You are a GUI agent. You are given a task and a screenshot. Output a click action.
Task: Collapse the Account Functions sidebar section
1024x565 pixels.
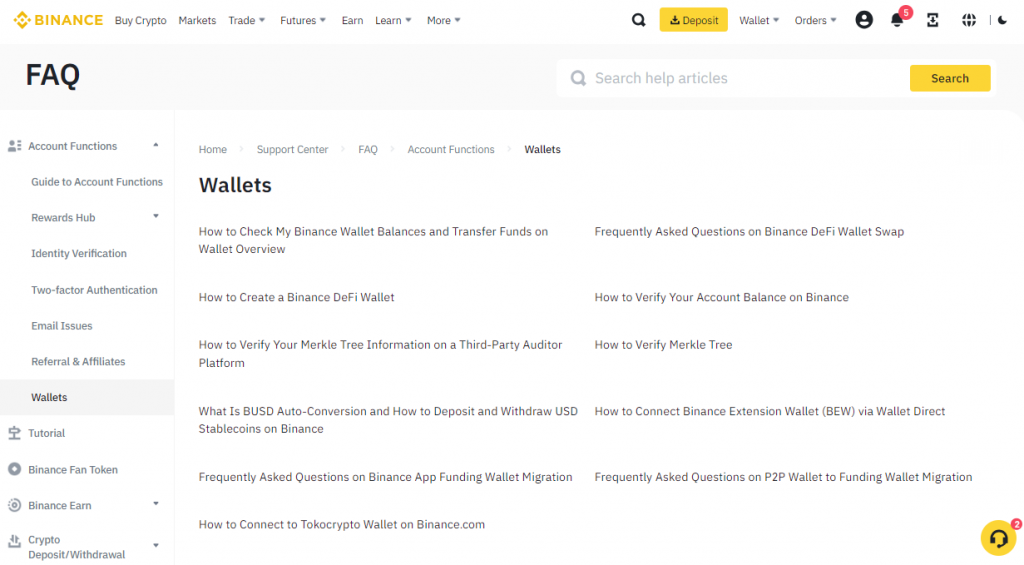tap(156, 146)
